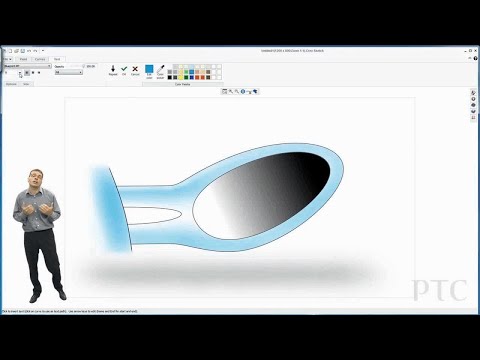This screenshot has width=480, height=360.
Task: Click the blue round view toolbar icon
Action: coord(243,91)
